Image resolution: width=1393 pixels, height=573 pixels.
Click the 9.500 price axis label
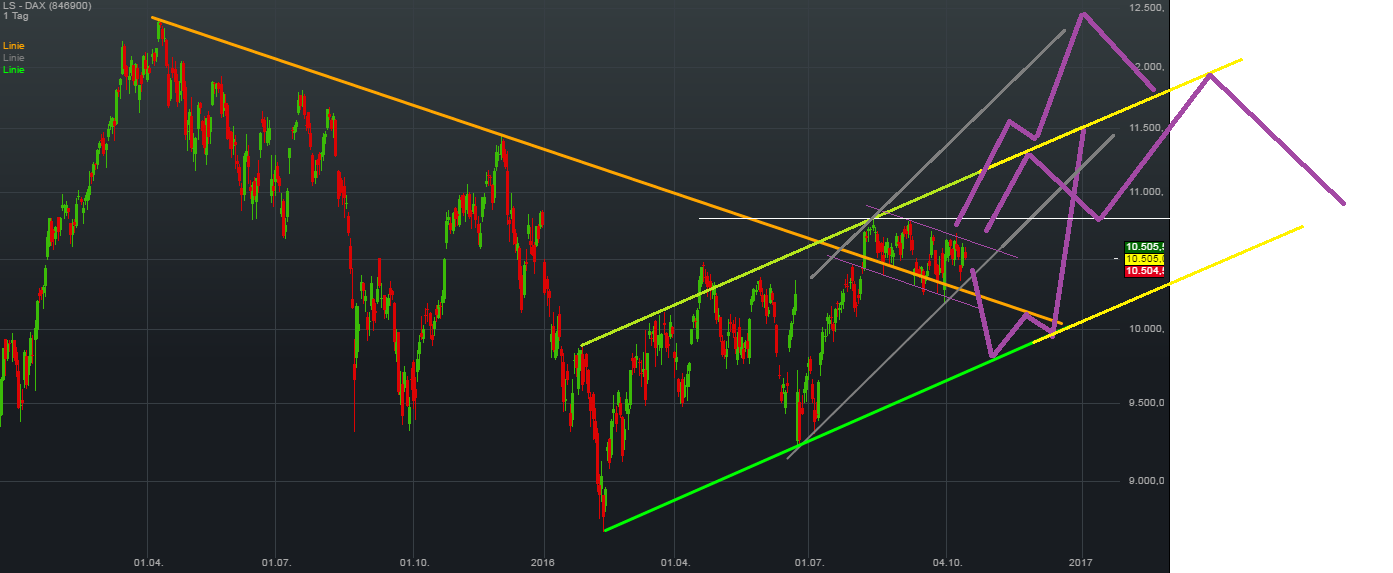click(1148, 403)
